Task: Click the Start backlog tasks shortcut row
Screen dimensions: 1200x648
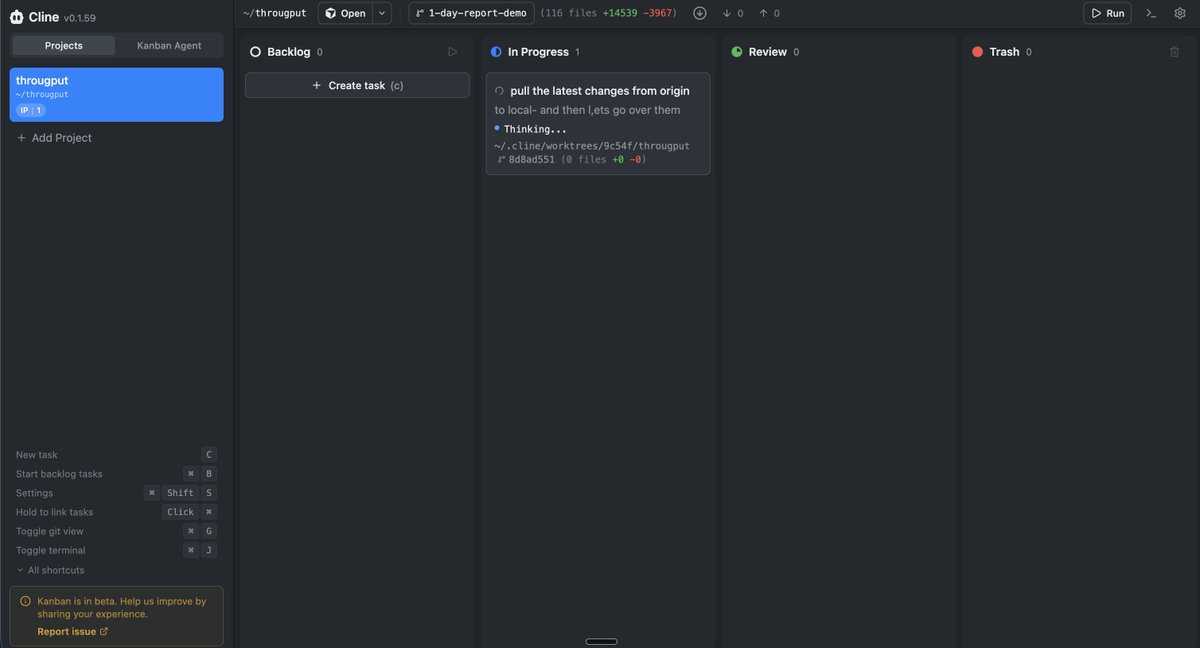Action: point(116,474)
